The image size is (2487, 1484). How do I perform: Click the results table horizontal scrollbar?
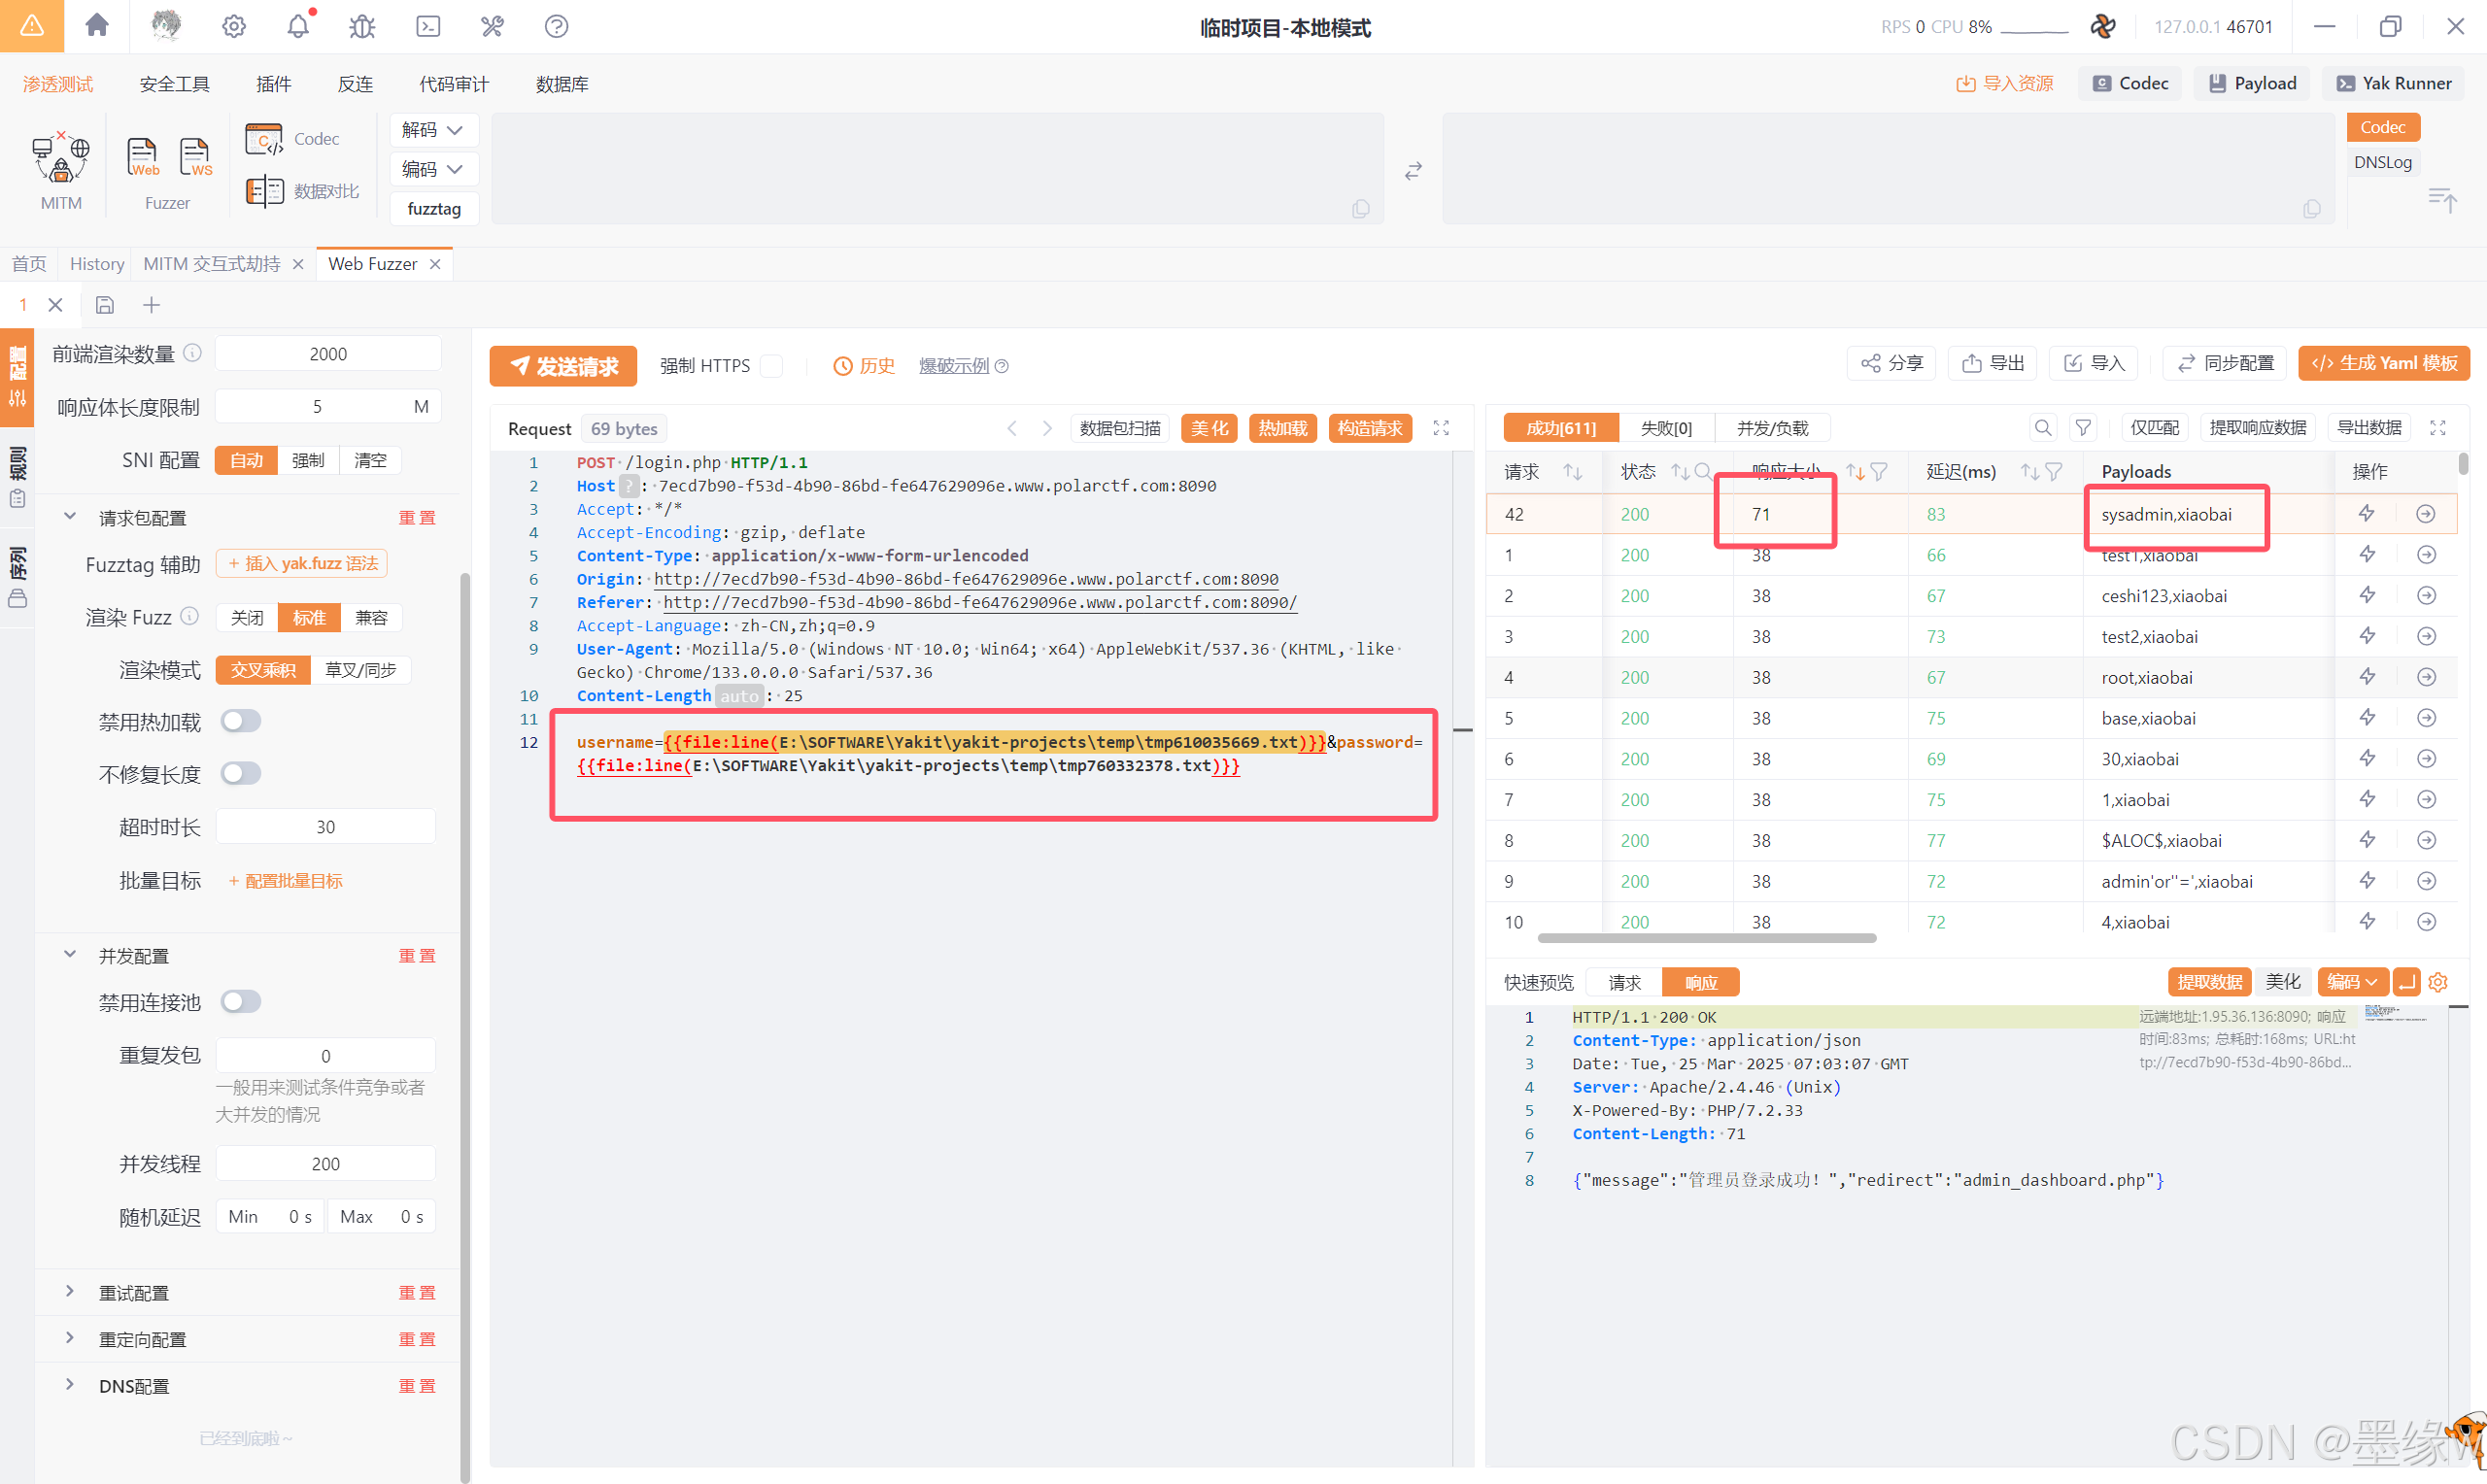[1706, 938]
